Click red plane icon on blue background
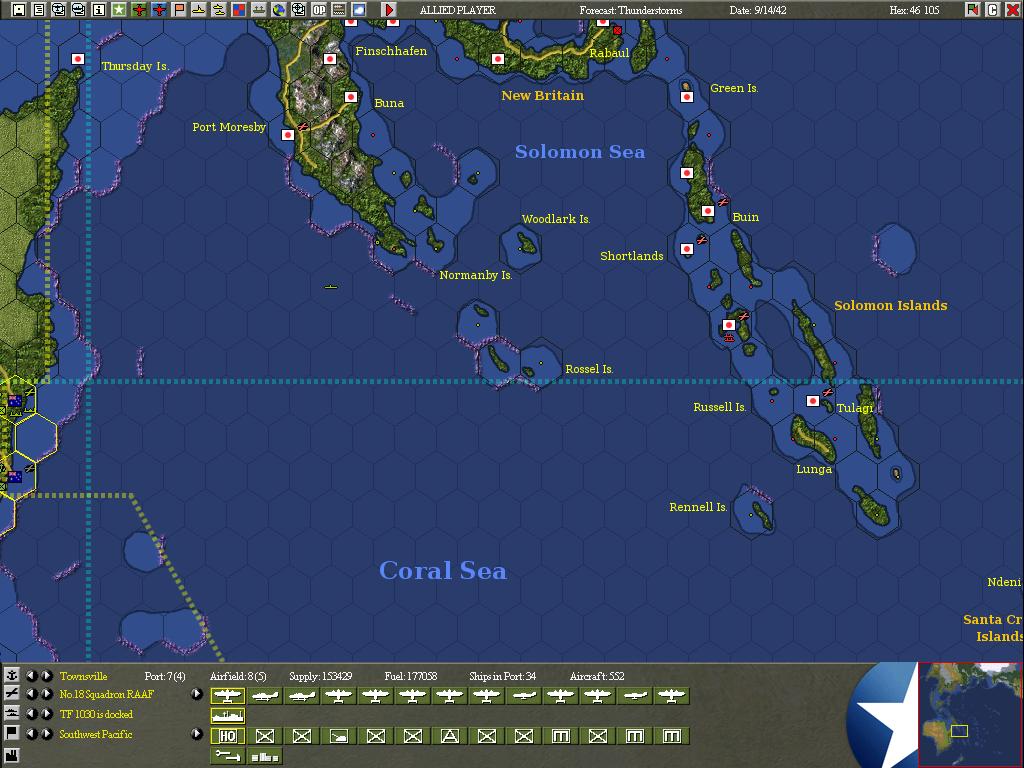 point(159,10)
